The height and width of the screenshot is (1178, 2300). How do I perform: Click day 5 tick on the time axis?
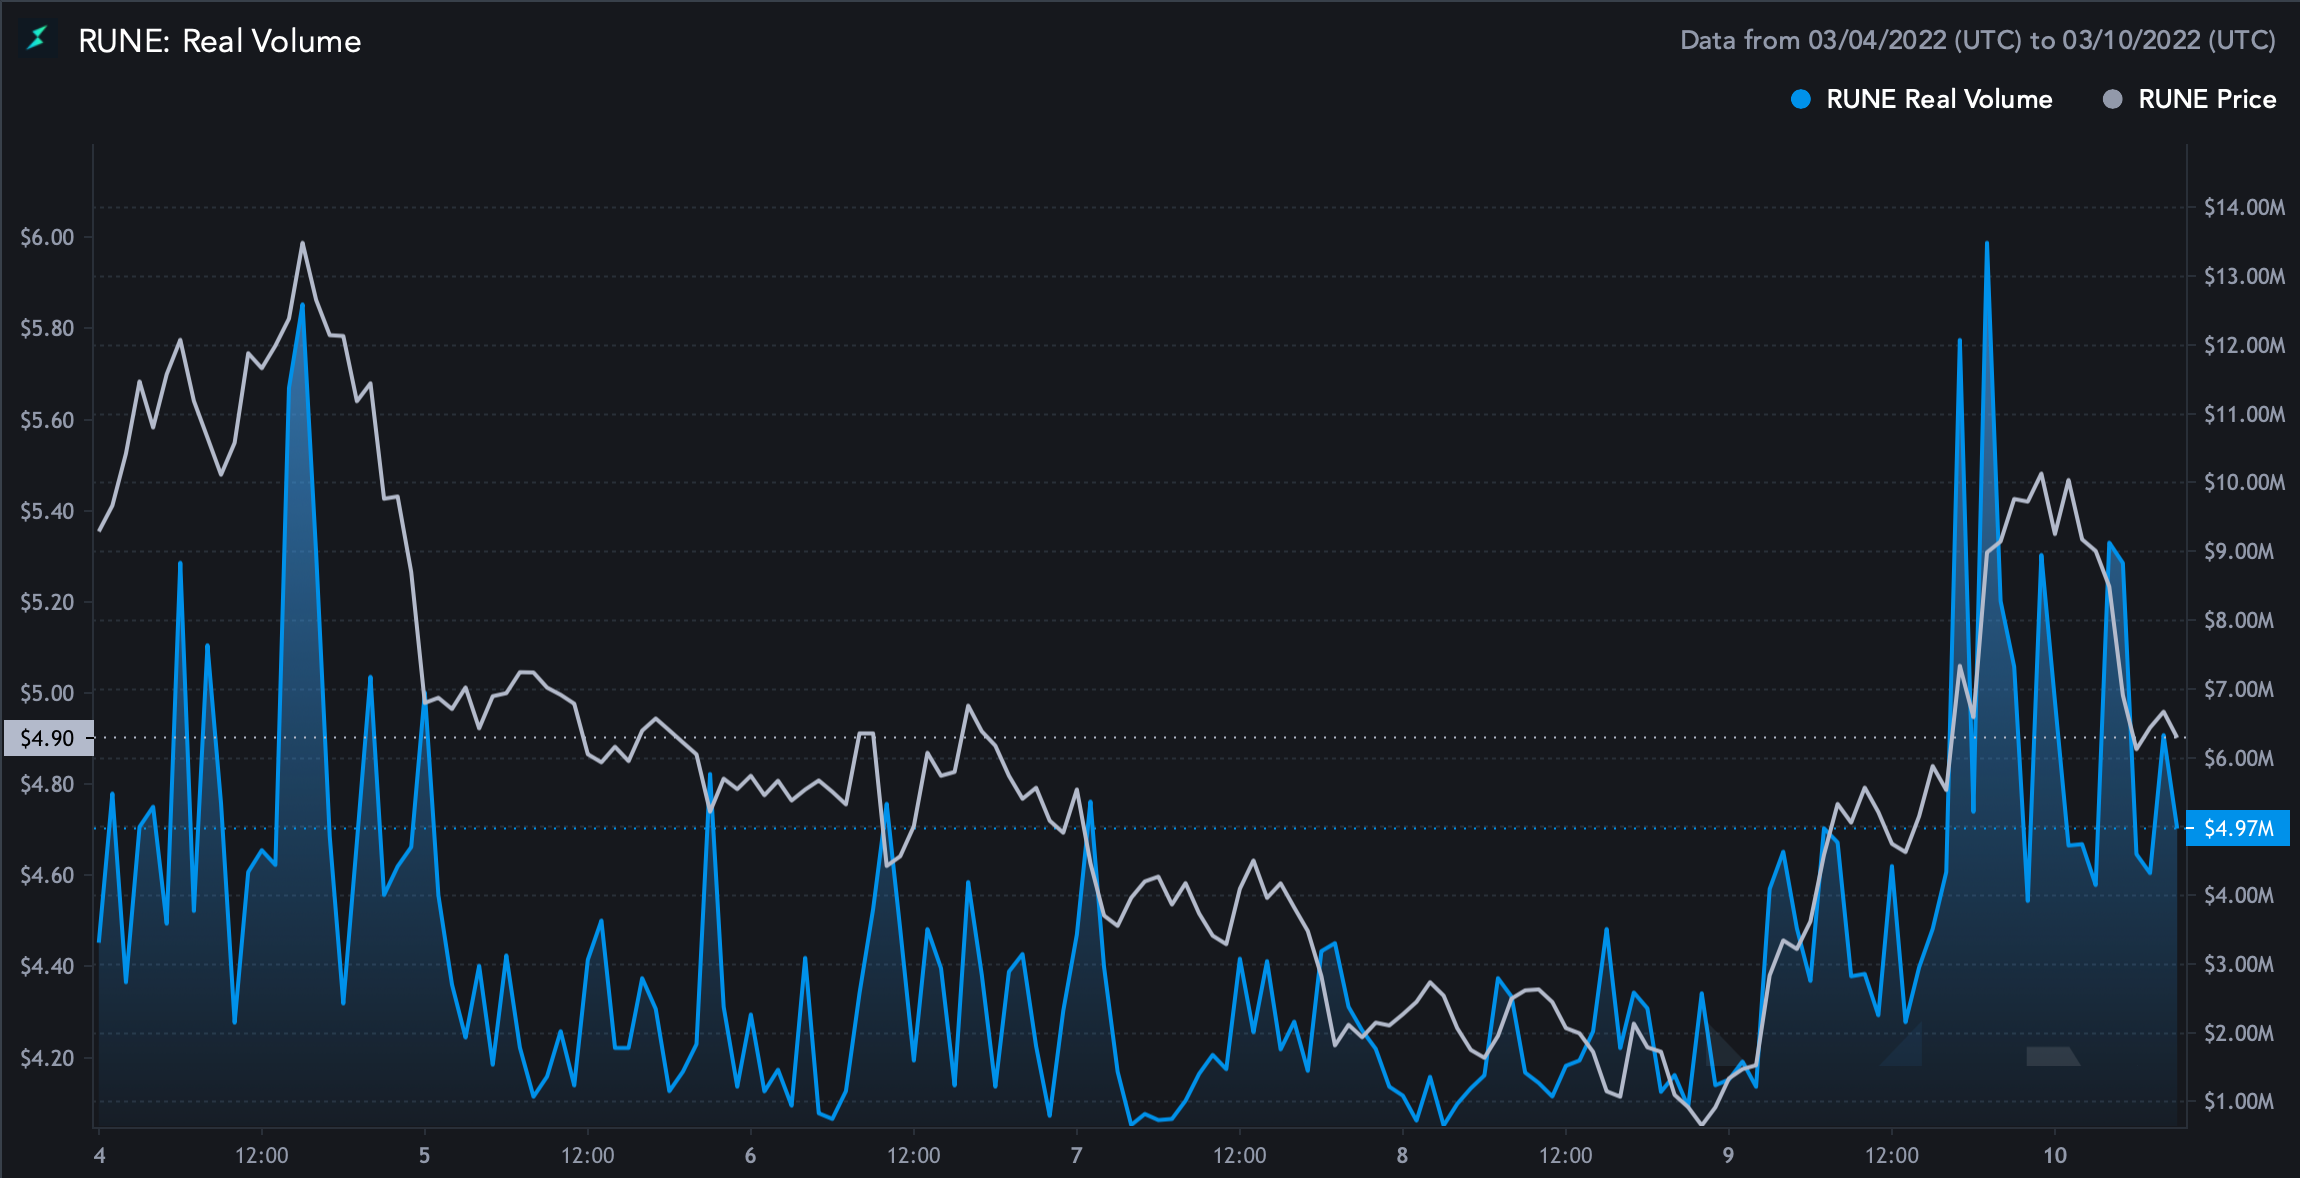coord(424,1155)
